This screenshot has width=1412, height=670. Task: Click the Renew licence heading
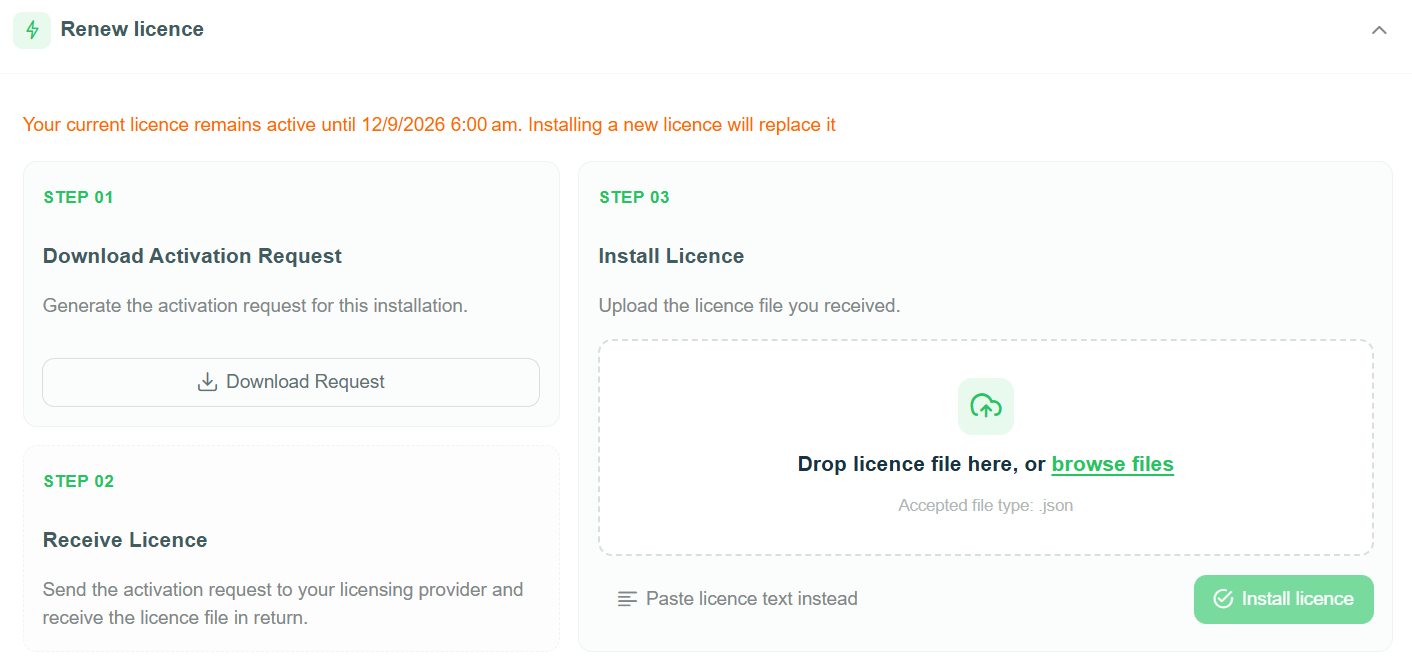[132, 29]
